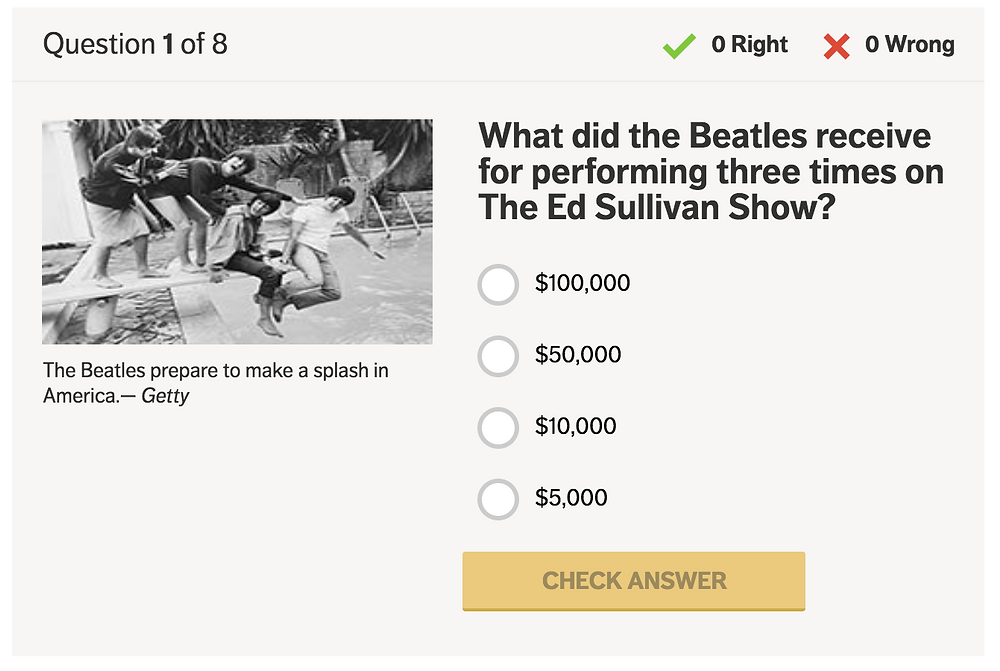Click the total count 8 in counter

coord(219,44)
